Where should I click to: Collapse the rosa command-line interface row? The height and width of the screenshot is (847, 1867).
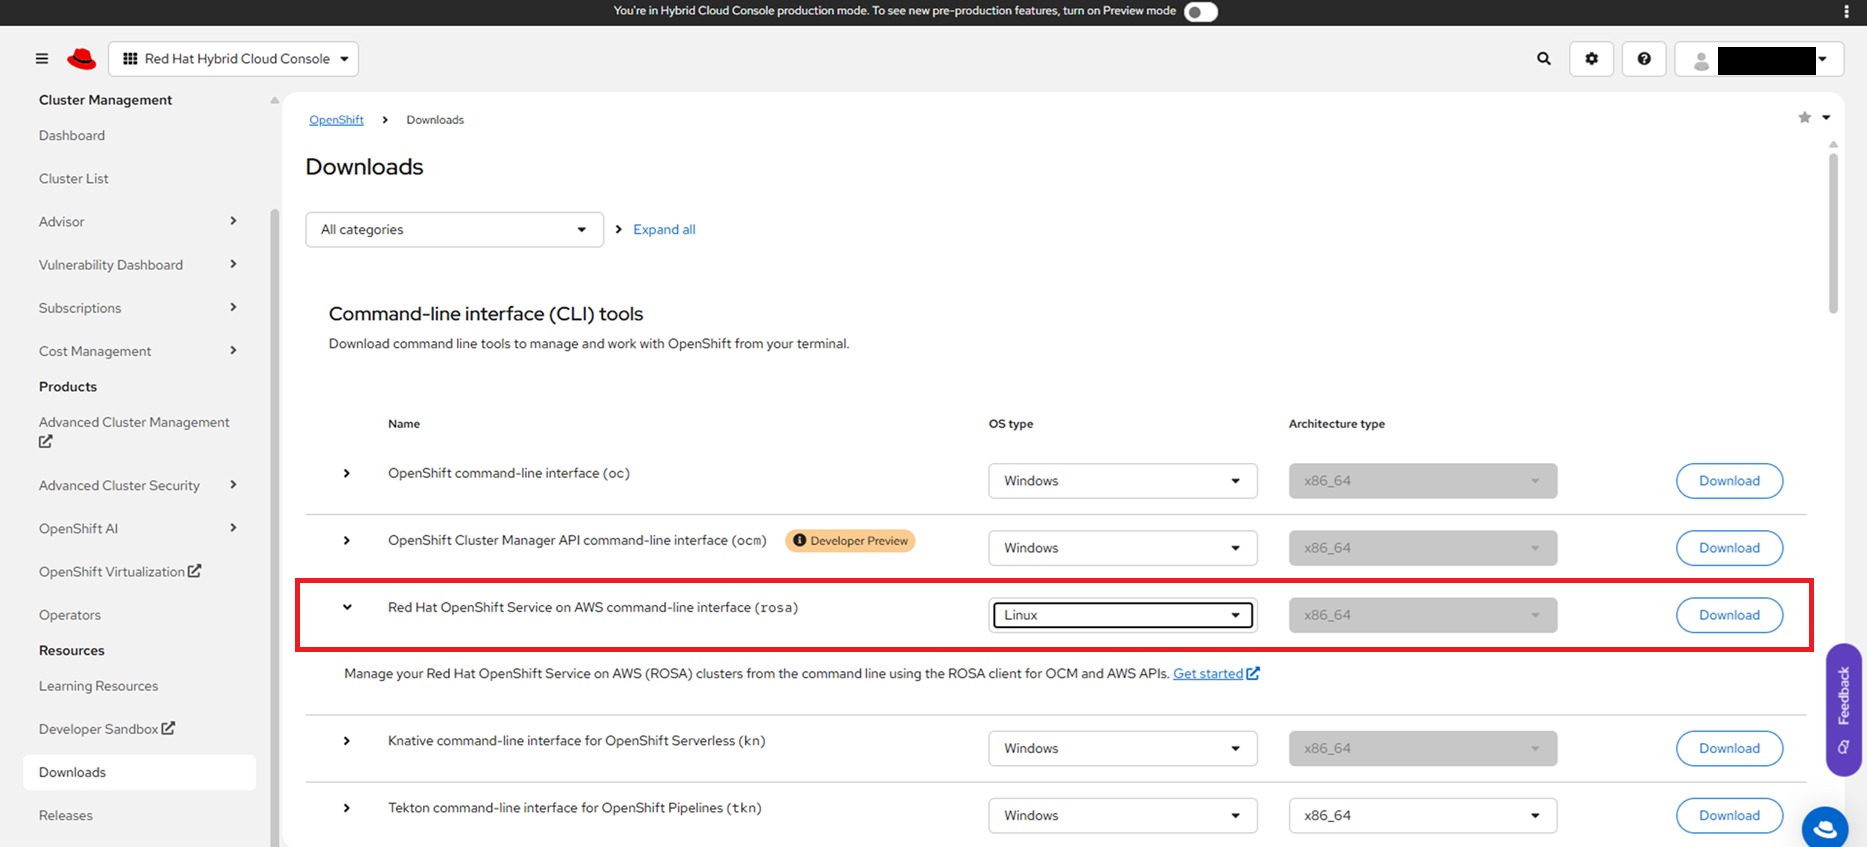pyautogui.click(x=347, y=608)
